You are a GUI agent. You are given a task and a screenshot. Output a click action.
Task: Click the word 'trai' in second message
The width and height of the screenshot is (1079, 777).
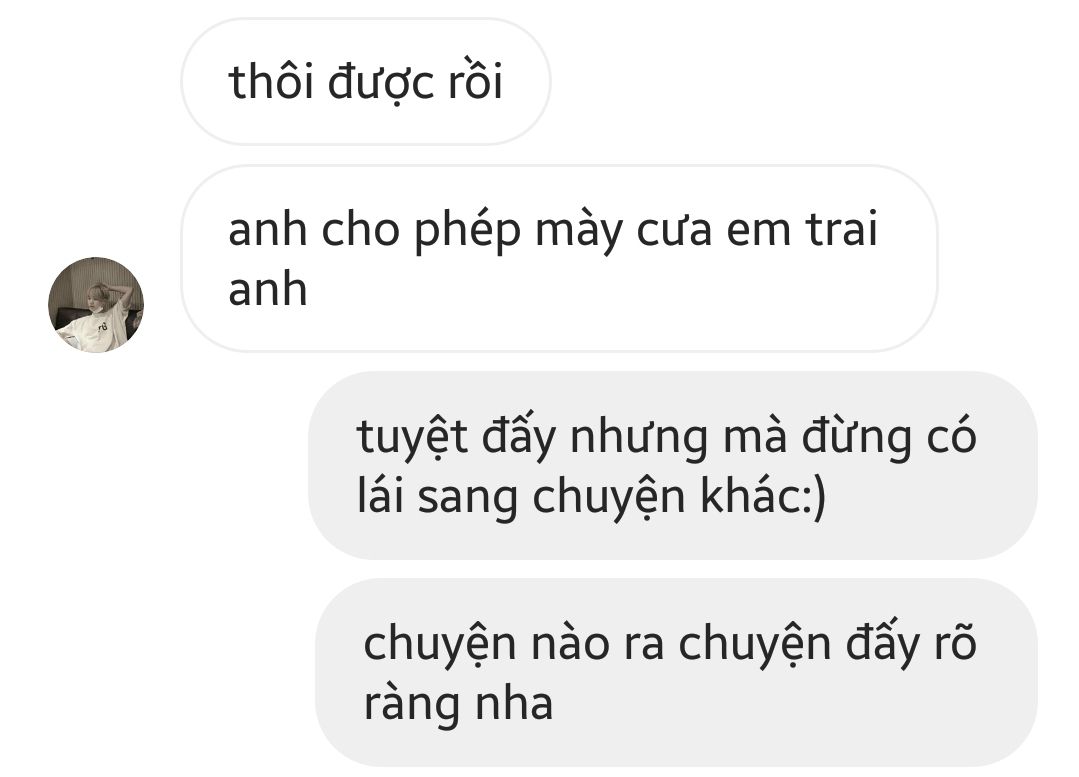tap(842, 228)
